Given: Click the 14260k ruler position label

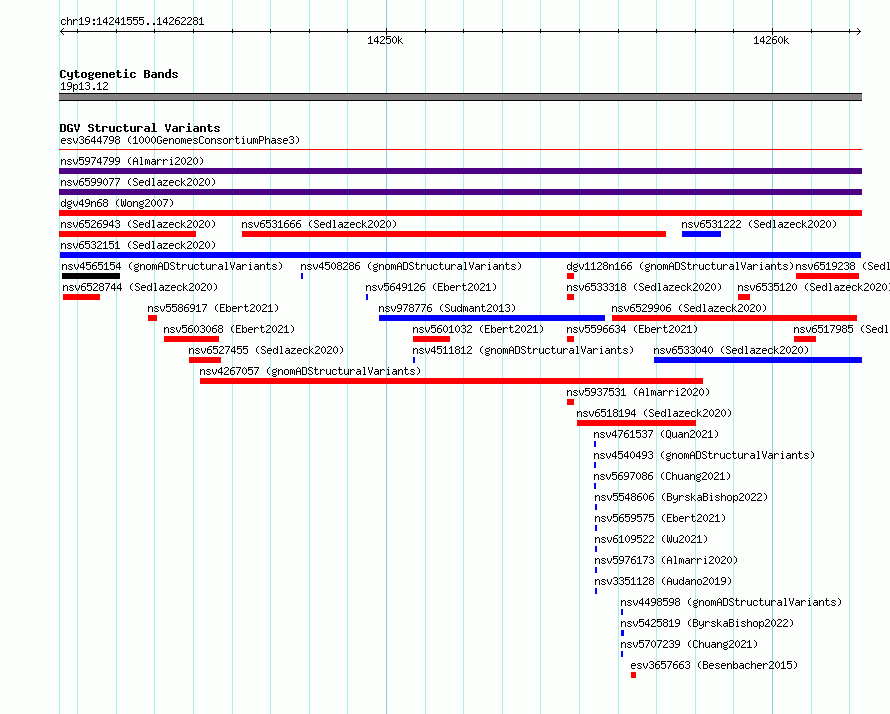Looking at the screenshot, I should pyautogui.click(x=771, y=40).
